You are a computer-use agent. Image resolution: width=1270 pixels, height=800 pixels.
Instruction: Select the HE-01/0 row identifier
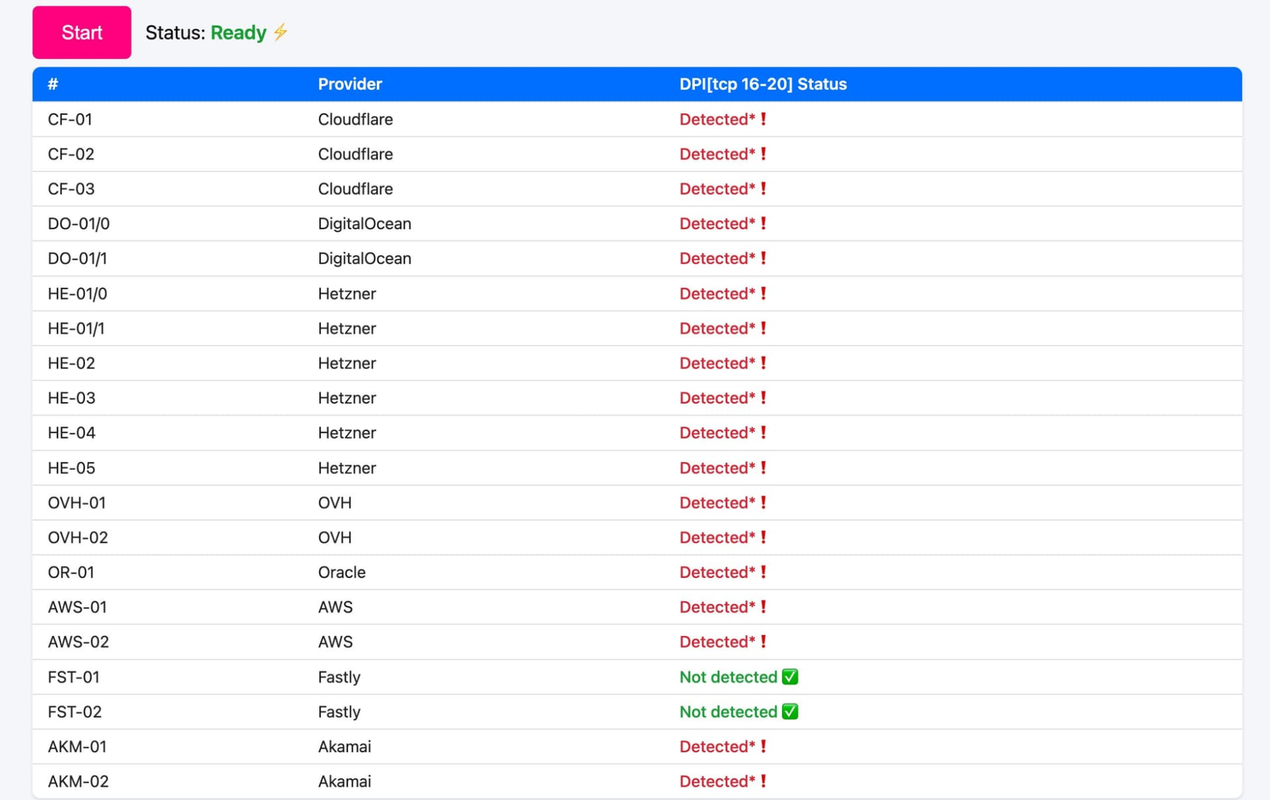[x=78, y=294]
